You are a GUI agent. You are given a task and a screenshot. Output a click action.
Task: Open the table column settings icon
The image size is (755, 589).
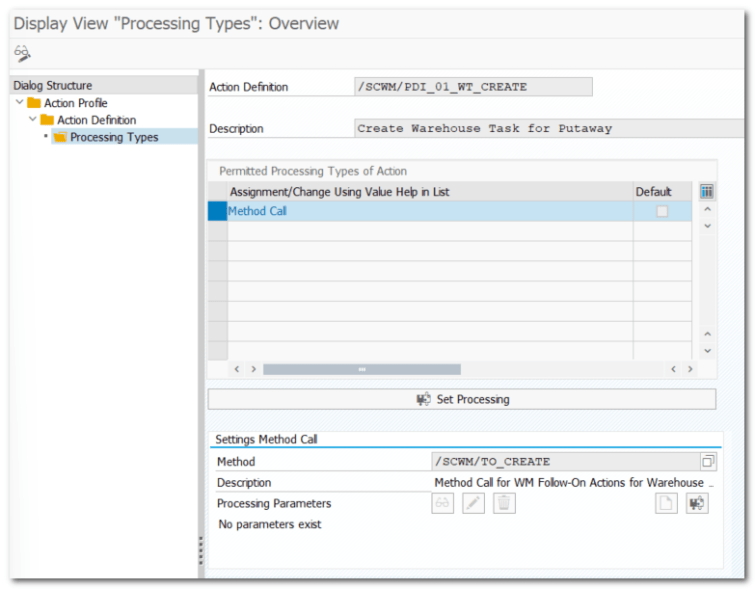pyautogui.click(x=706, y=192)
